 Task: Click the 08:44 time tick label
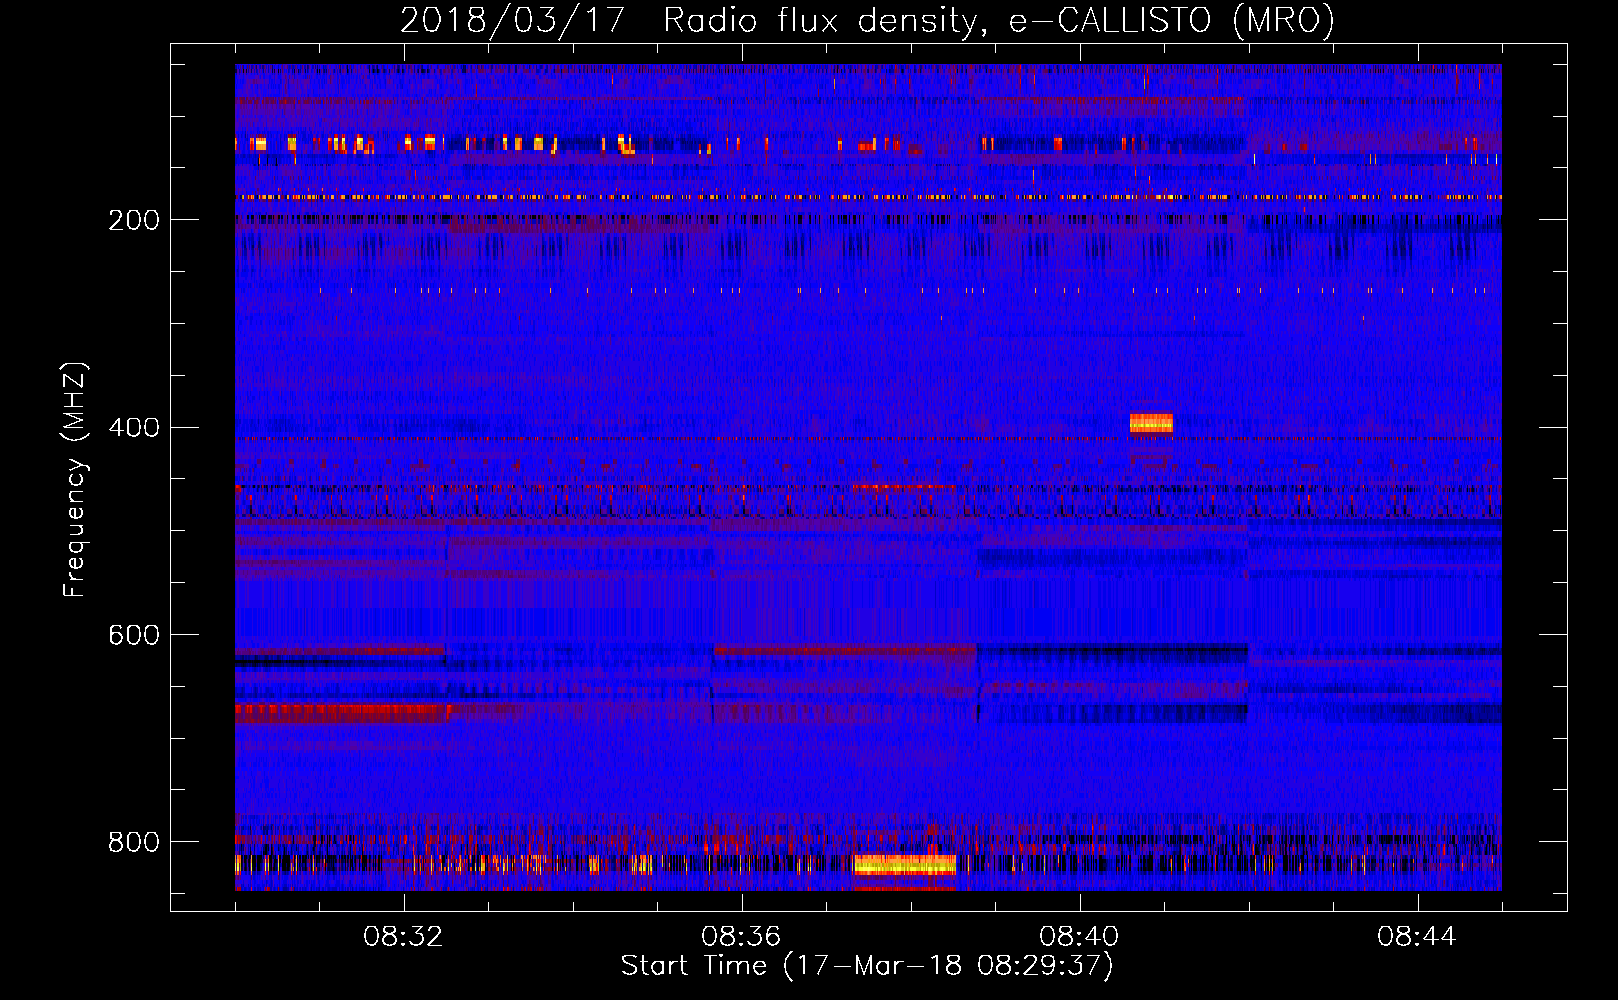click(x=1417, y=937)
